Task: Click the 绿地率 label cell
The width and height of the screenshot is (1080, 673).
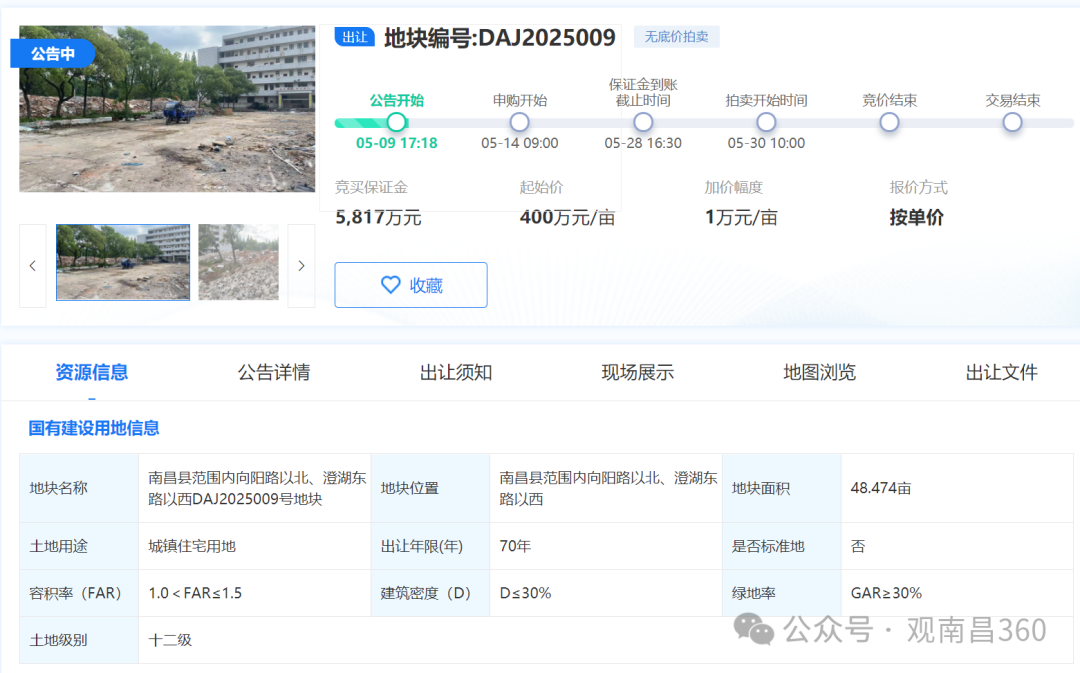Action: (x=782, y=593)
